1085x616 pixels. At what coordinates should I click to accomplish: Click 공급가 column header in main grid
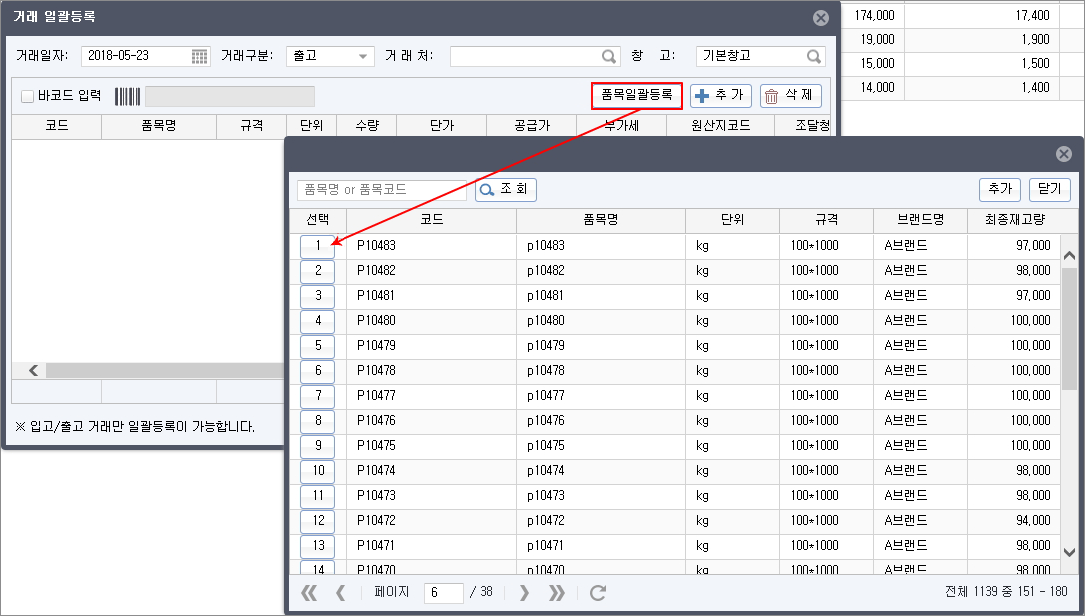[x=531, y=126]
